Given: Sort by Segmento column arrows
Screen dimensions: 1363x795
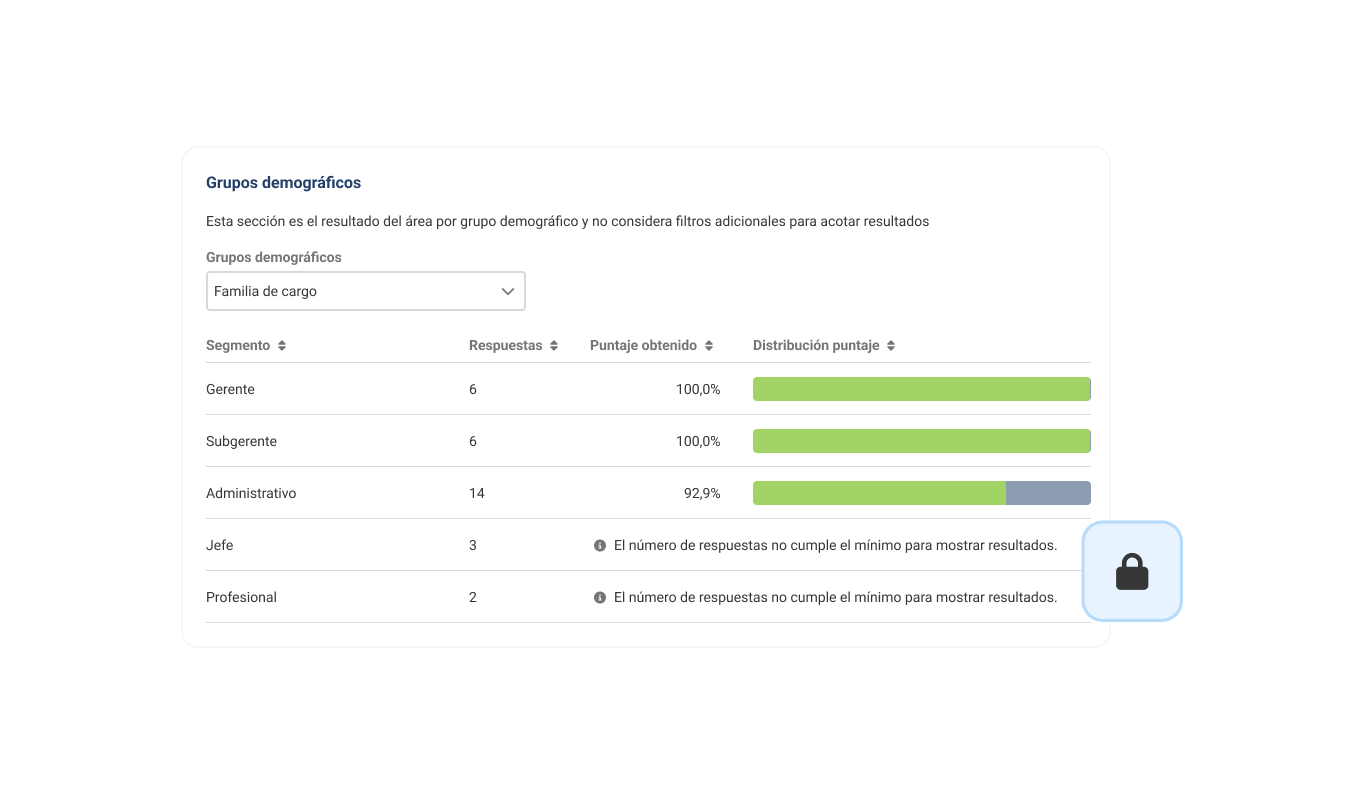Looking at the screenshot, I should click(282, 346).
